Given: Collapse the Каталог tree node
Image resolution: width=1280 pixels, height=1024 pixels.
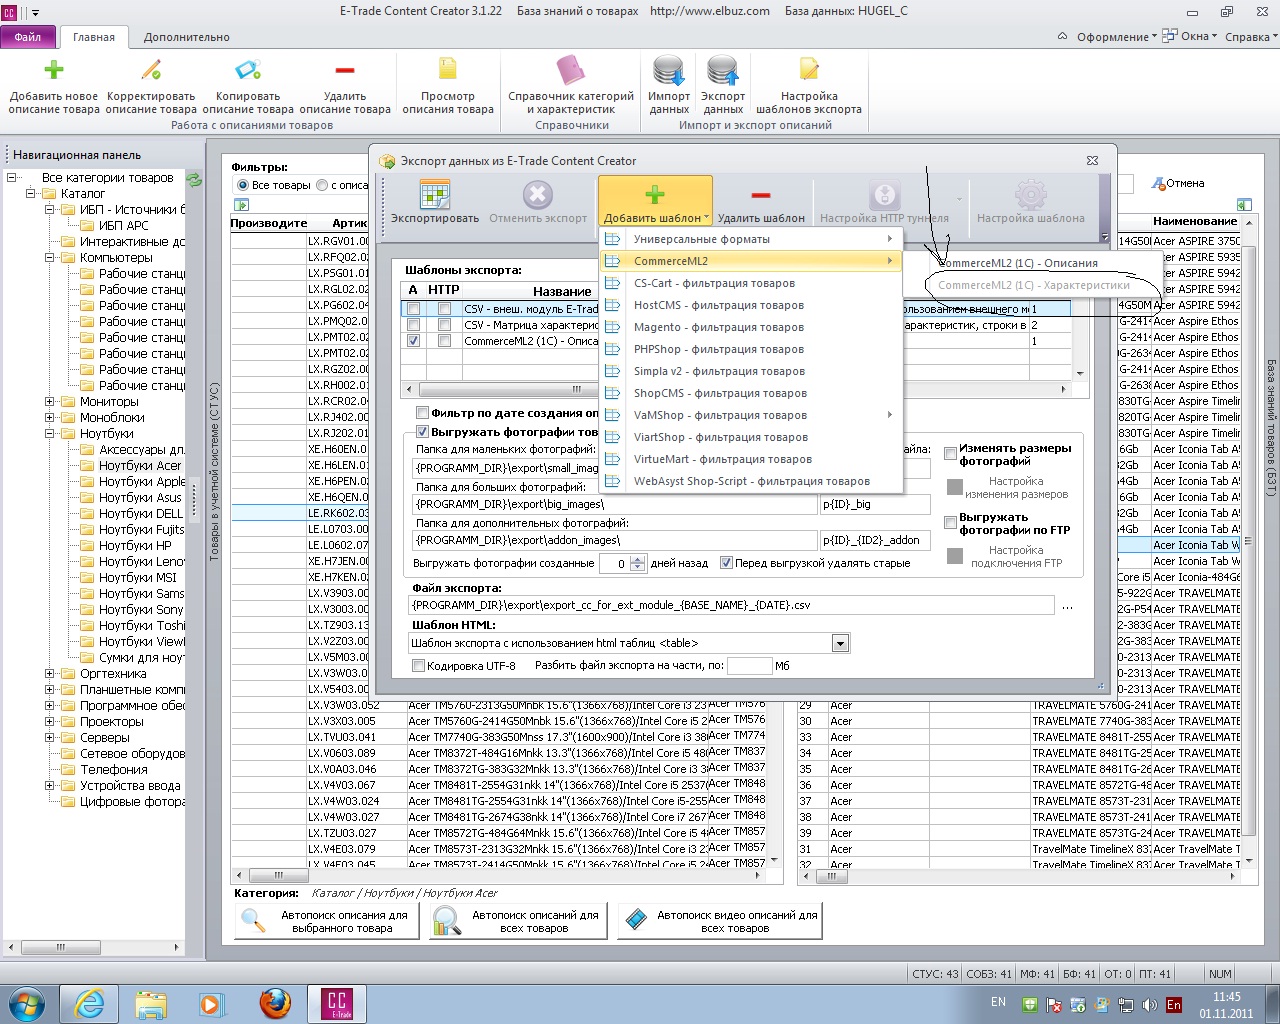Looking at the screenshot, I should click(x=31, y=194).
